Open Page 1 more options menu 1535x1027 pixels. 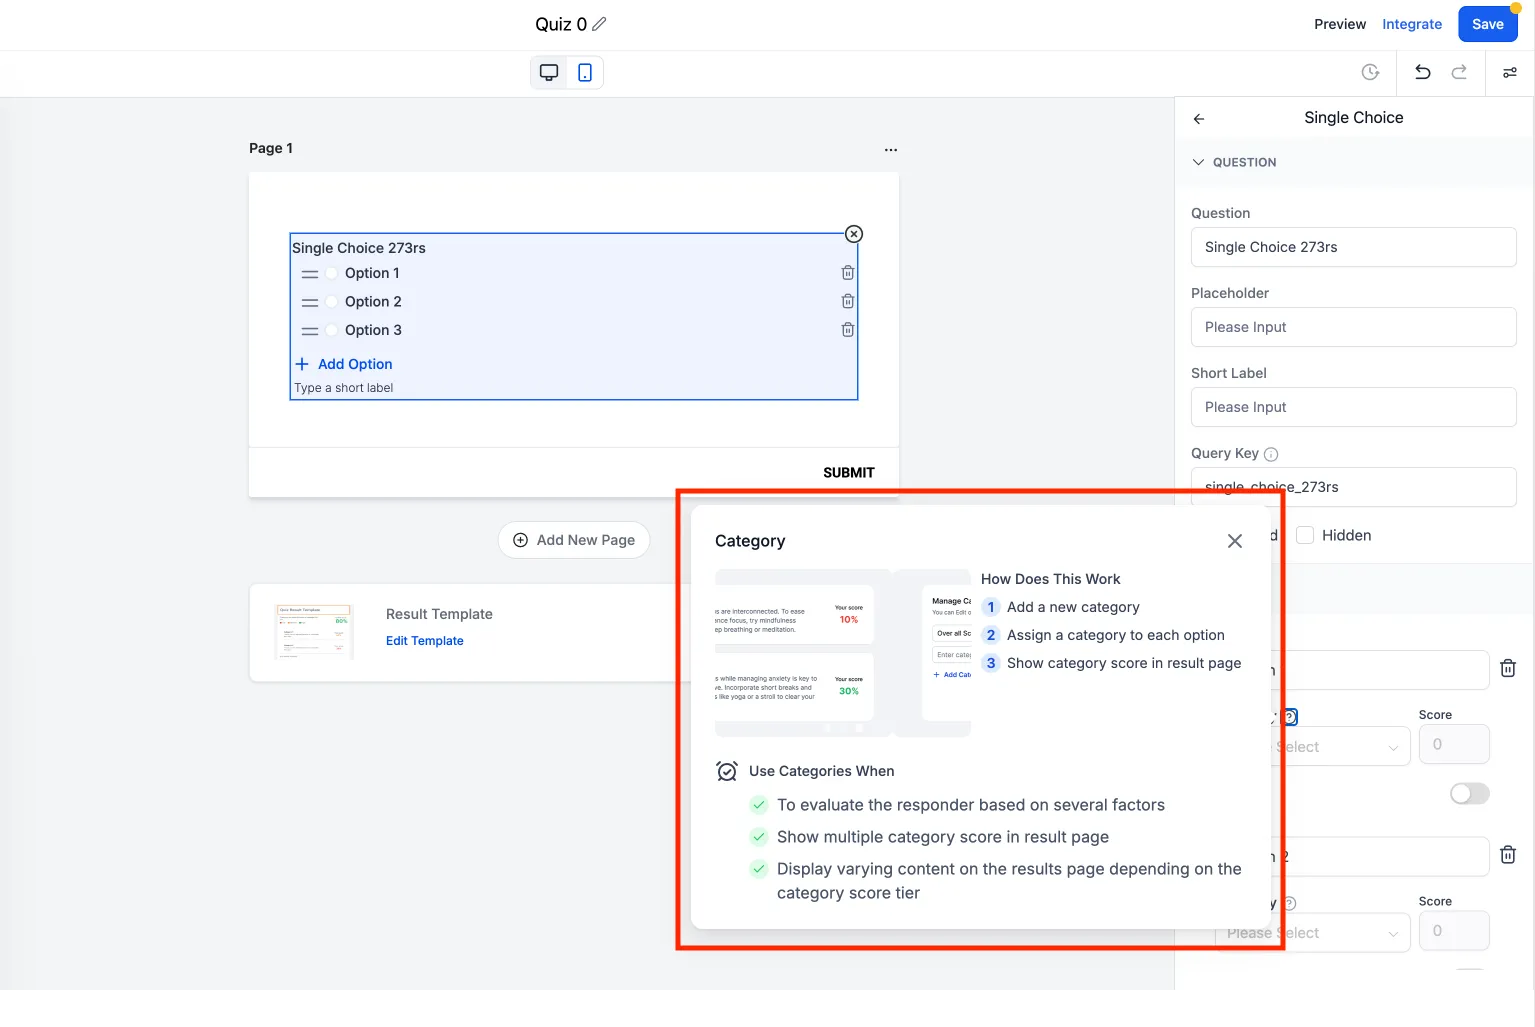[891, 149]
